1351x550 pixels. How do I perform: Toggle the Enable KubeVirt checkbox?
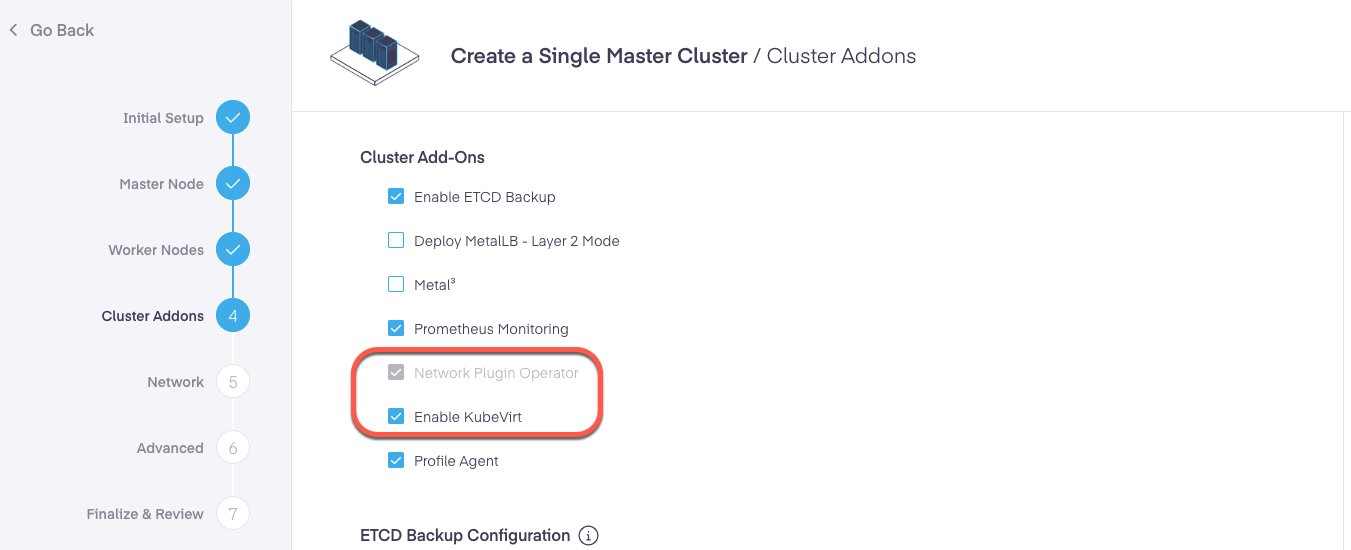click(396, 417)
